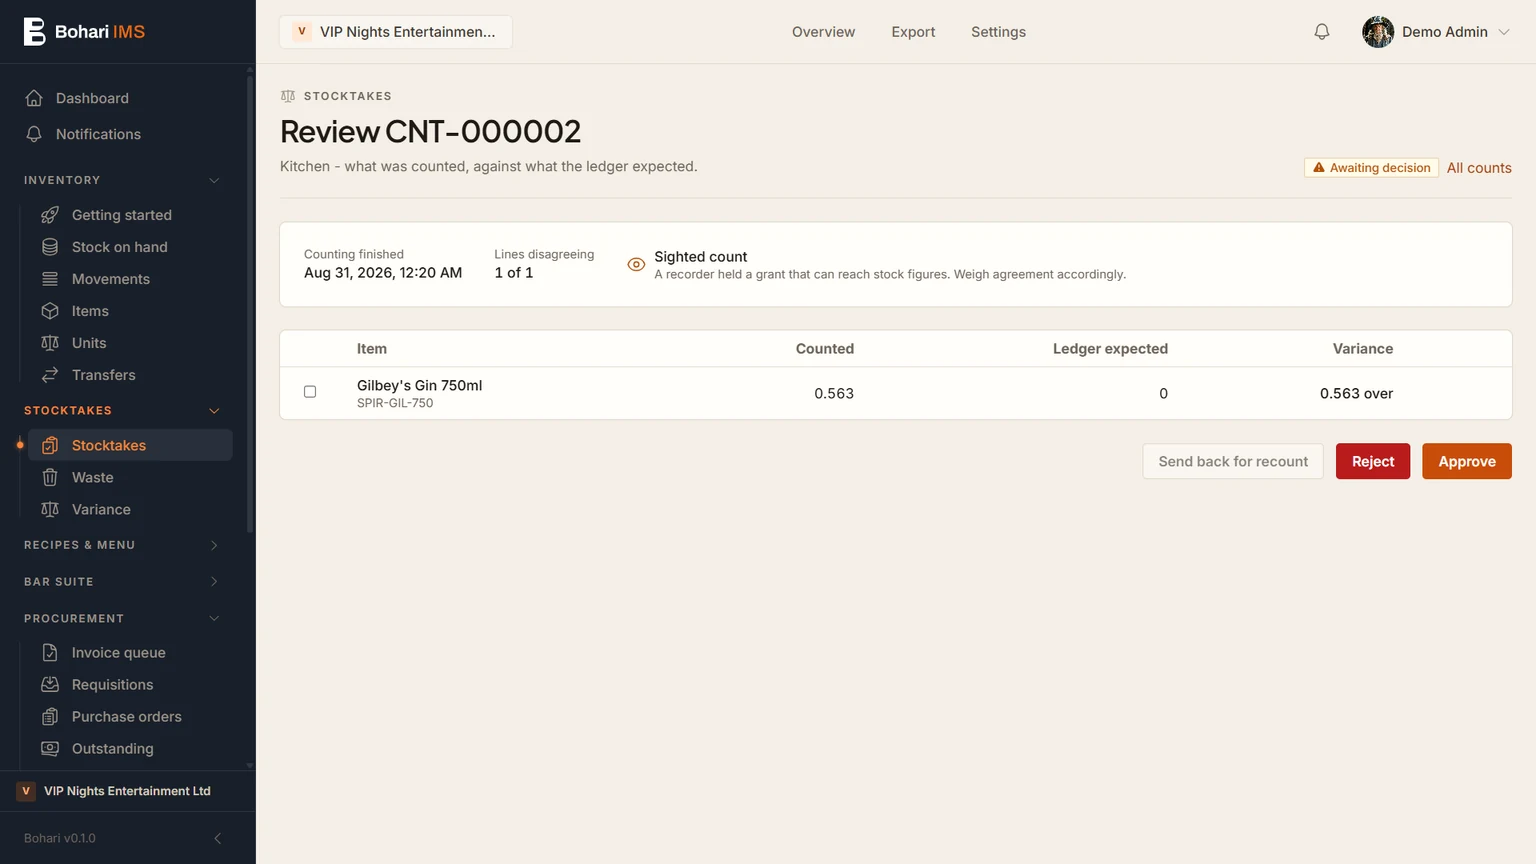Collapse the Stocktakes section chevron
The height and width of the screenshot is (864, 1536).
click(x=214, y=411)
